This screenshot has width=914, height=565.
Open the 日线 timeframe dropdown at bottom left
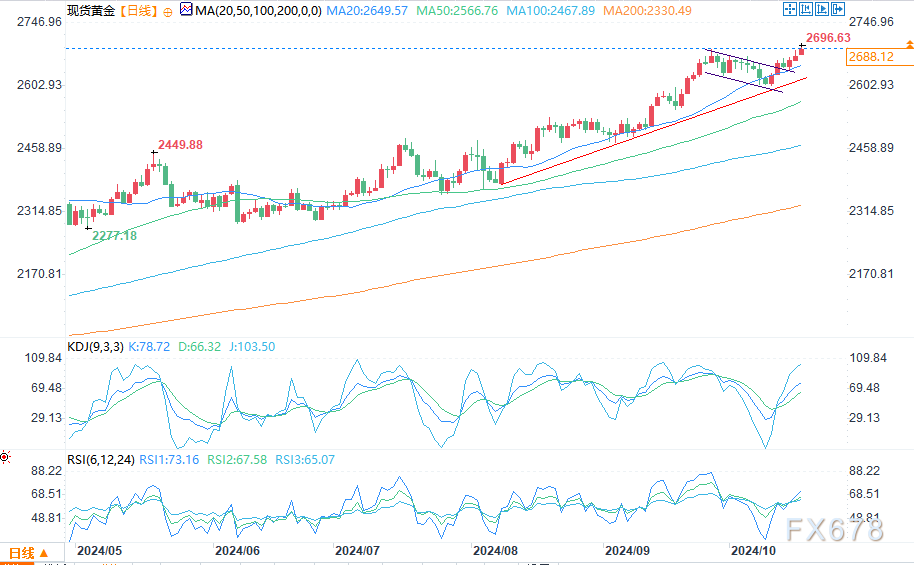pos(28,553)
